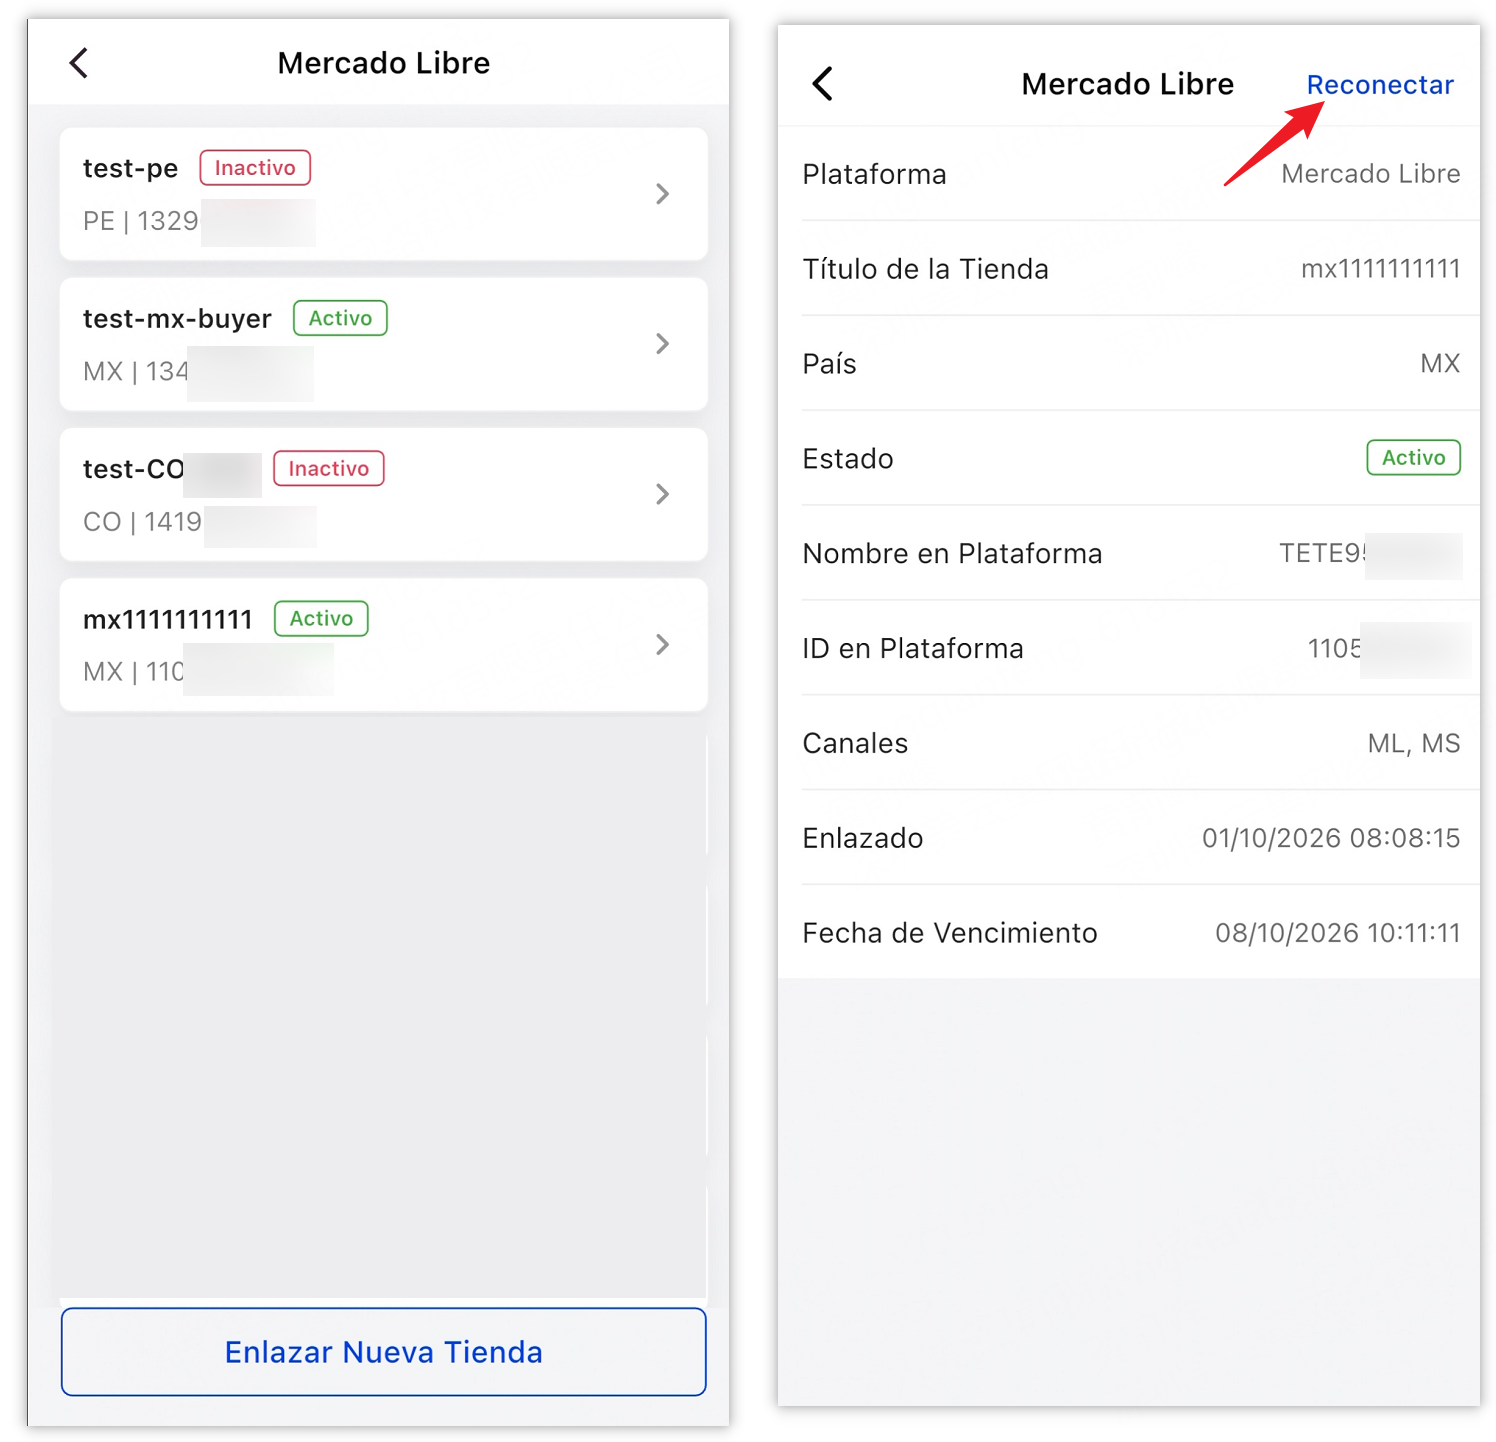Click the Inactivo badge on test-CO
This screenshot has height=1442, width=1496.
(328, 468)
